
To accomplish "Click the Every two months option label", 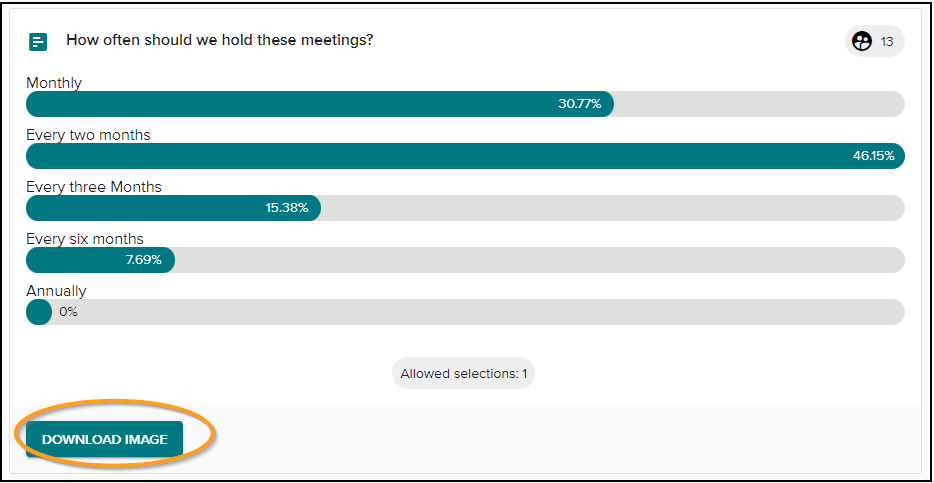I will [88, 135].
